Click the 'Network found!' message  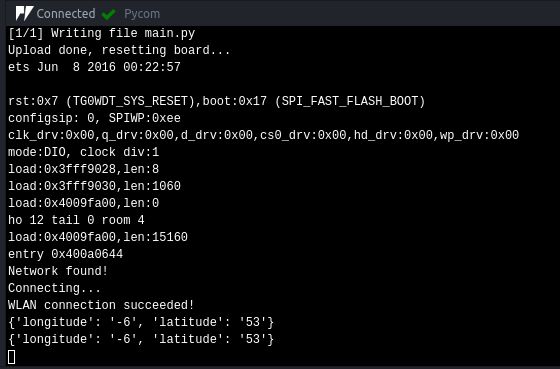58,271
